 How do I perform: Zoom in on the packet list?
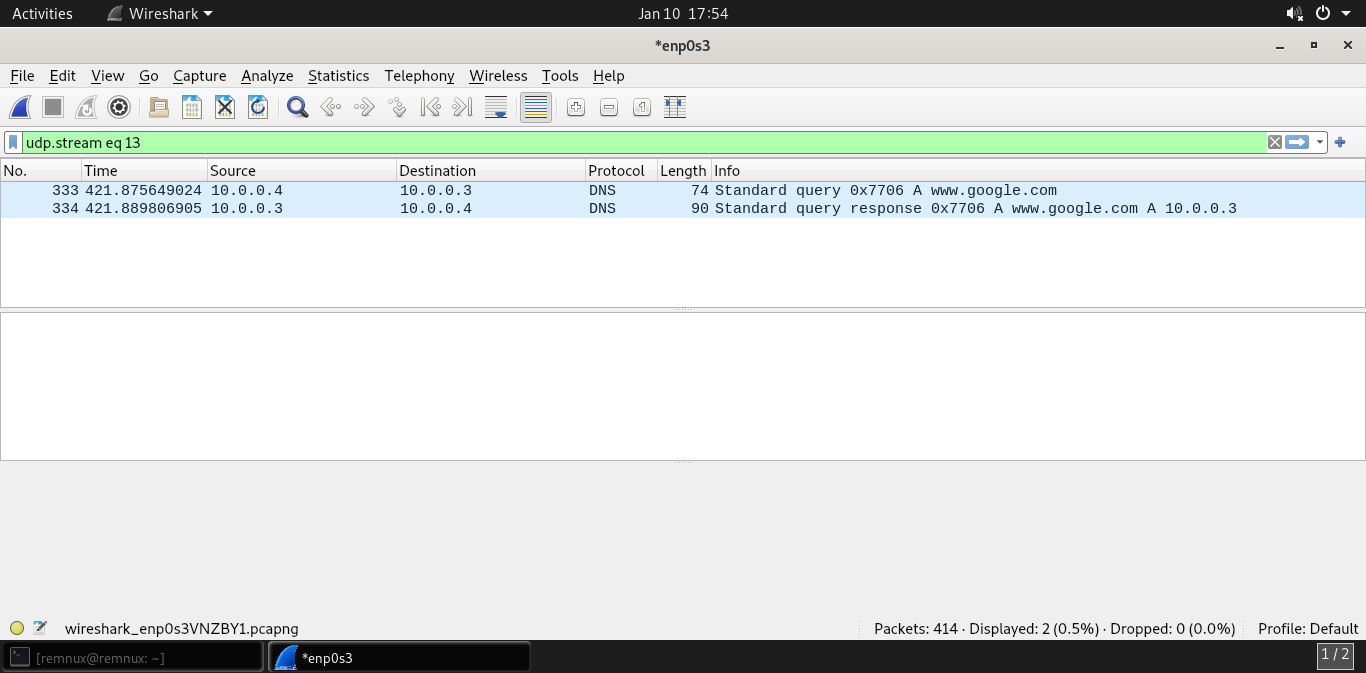[575, 107]
